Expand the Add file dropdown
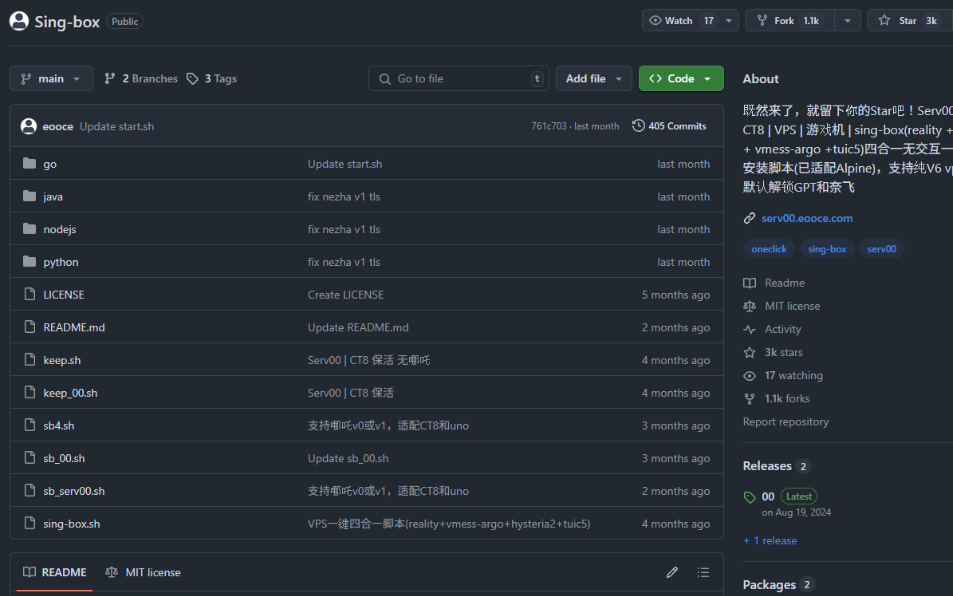Screen dimensions: 953x596 pyautogui.click(x=594, y=78)
